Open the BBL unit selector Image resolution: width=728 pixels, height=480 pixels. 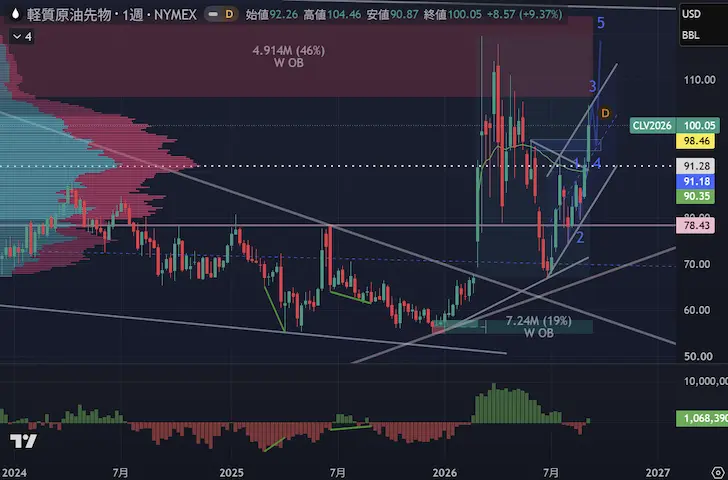tap(691, 35)
